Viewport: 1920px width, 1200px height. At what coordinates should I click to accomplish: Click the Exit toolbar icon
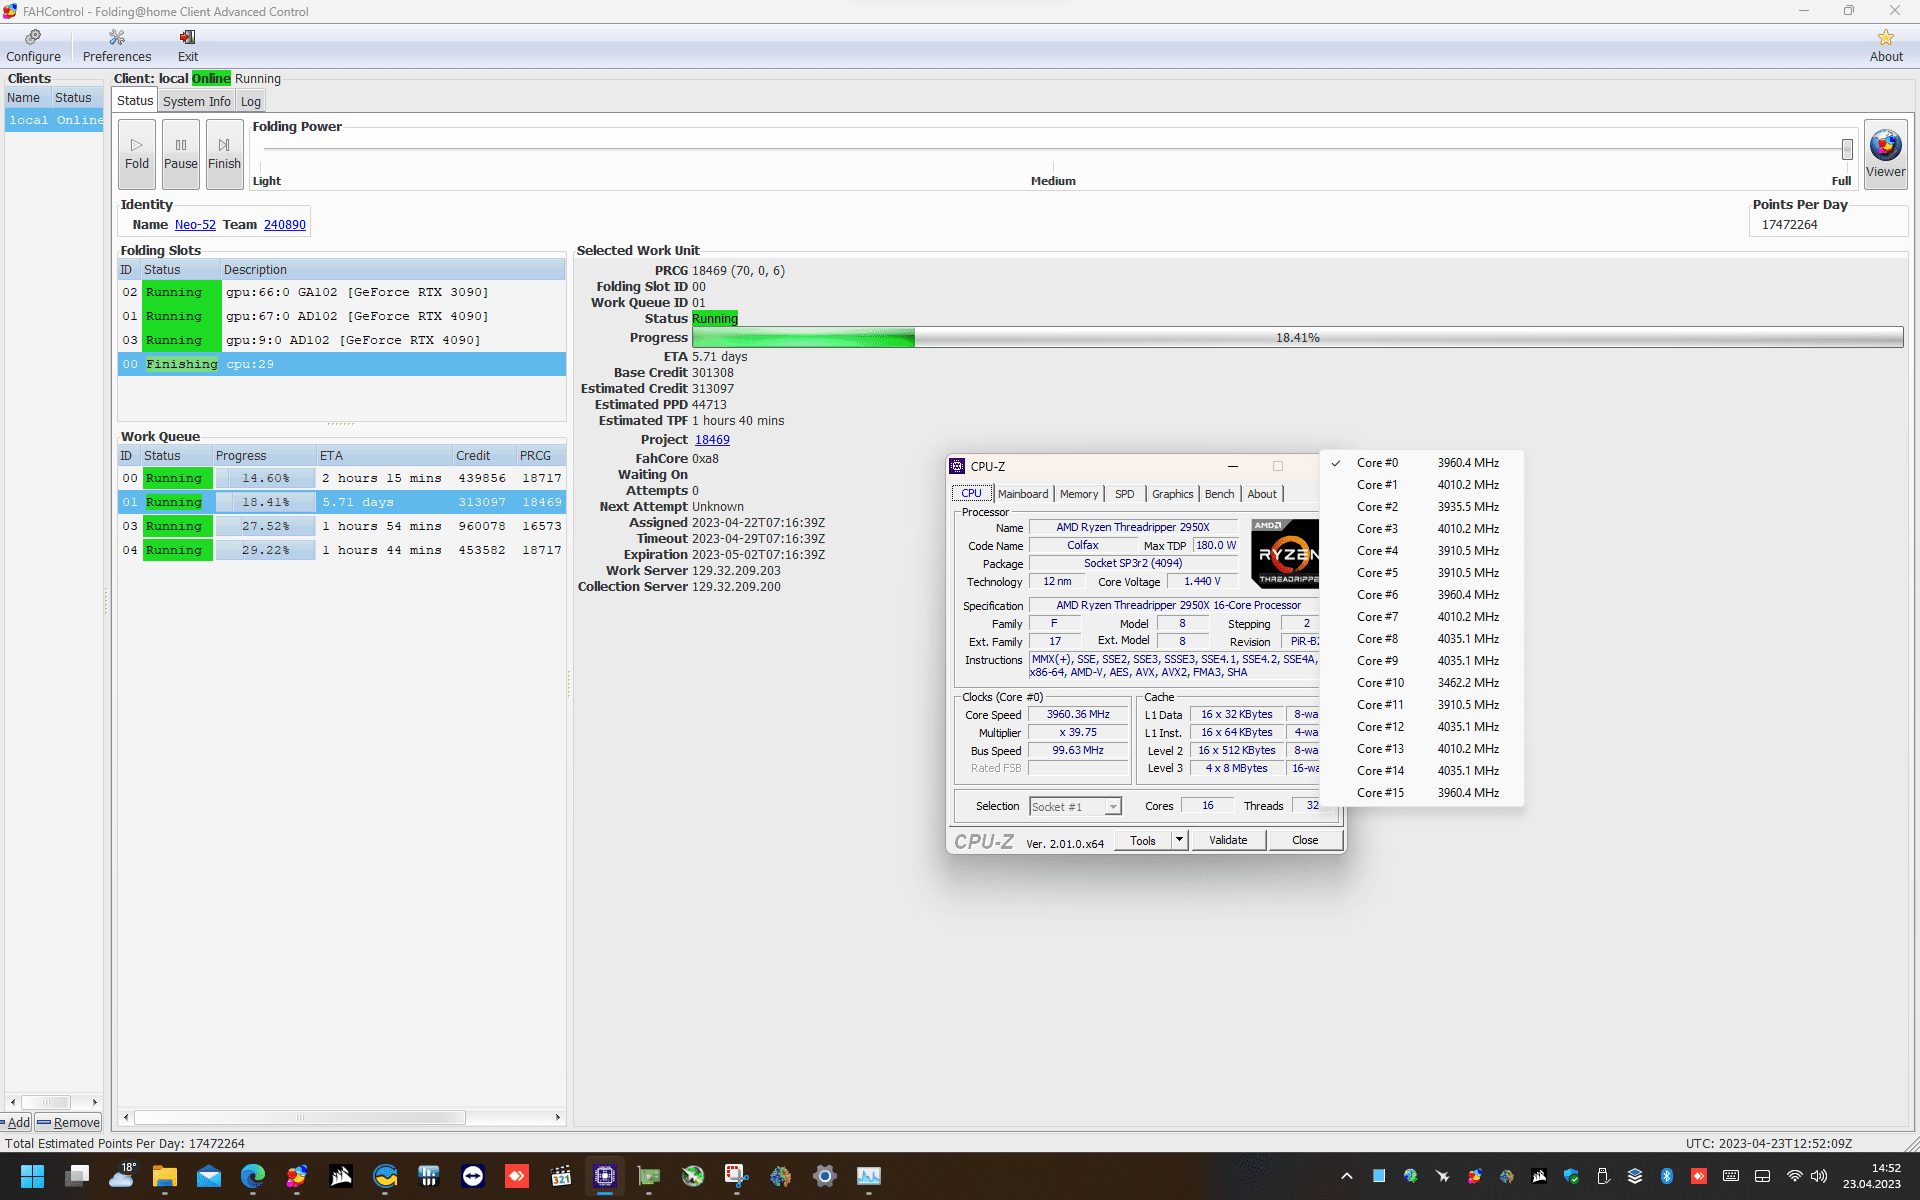click(x=187, y=46)
